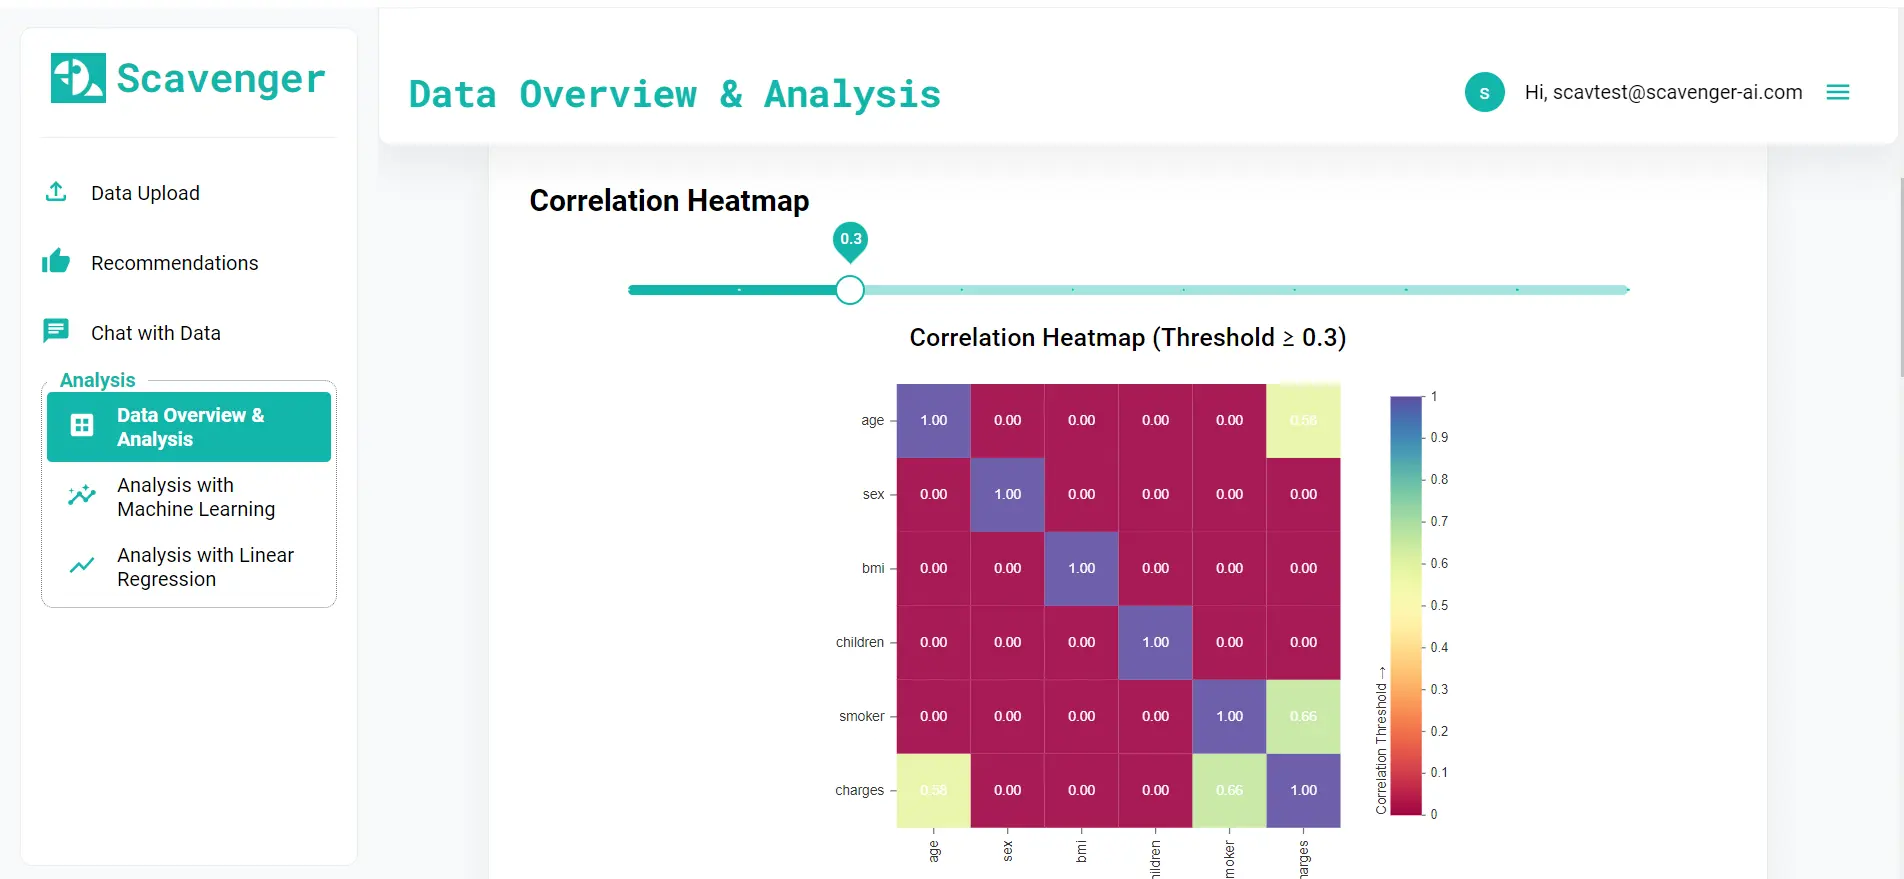This screenshot has height=879, width=1904.
Task: Click the user avatar circle
Action: point(1484,92)
